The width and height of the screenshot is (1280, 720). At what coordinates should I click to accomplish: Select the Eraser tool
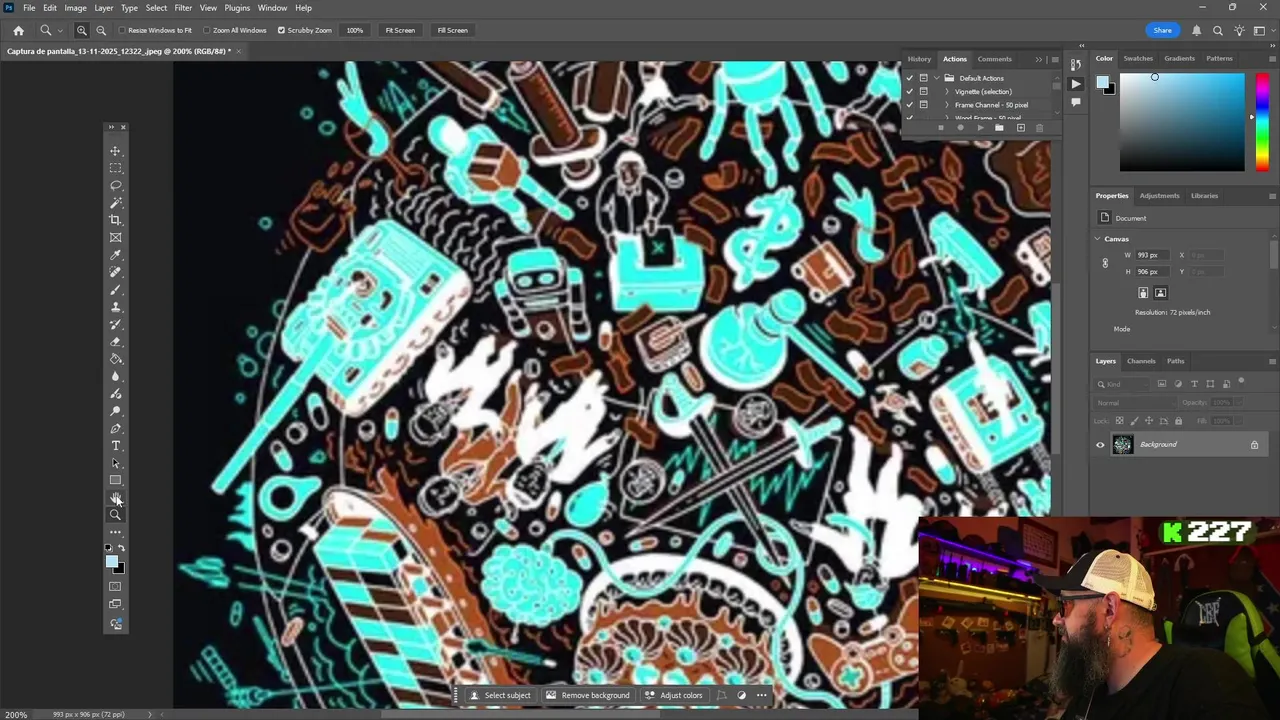[115, 341]
